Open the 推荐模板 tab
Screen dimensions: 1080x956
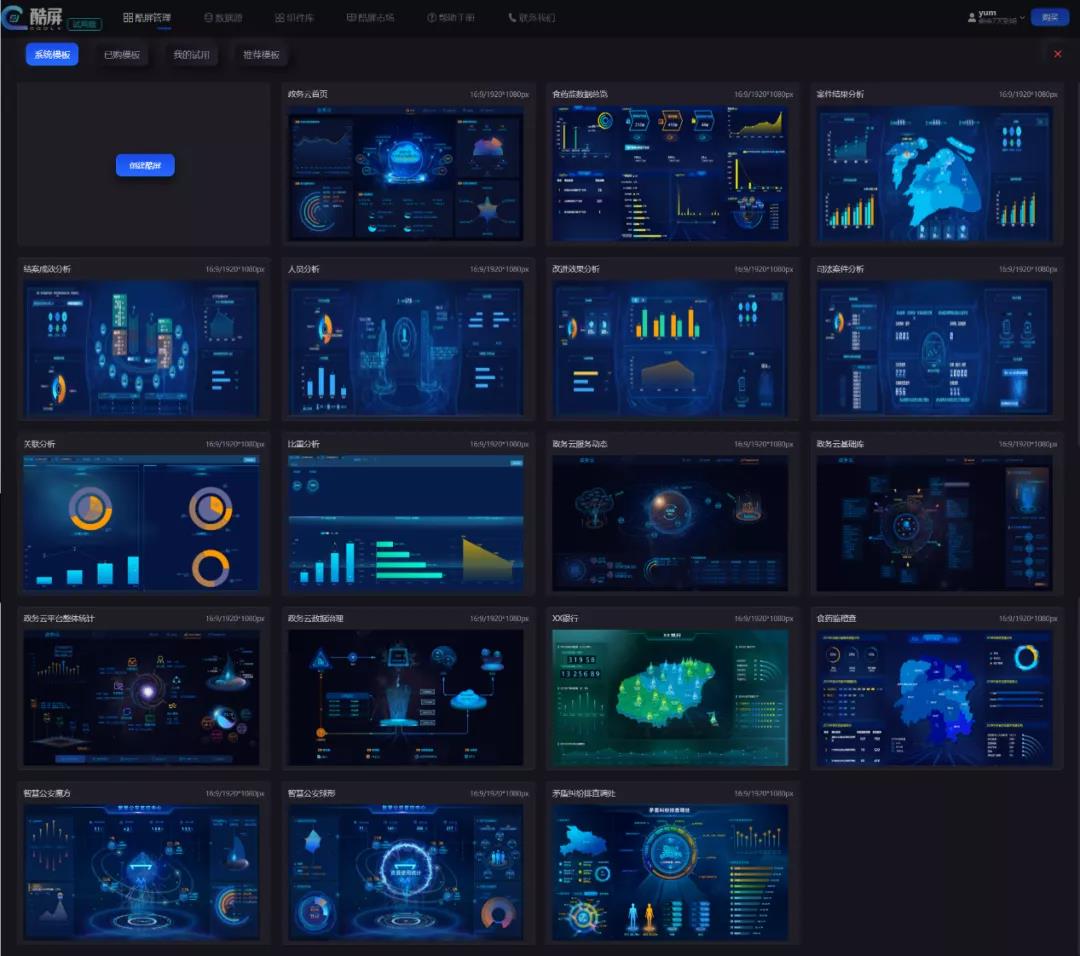pyautogui.click(x=261, y=55)
